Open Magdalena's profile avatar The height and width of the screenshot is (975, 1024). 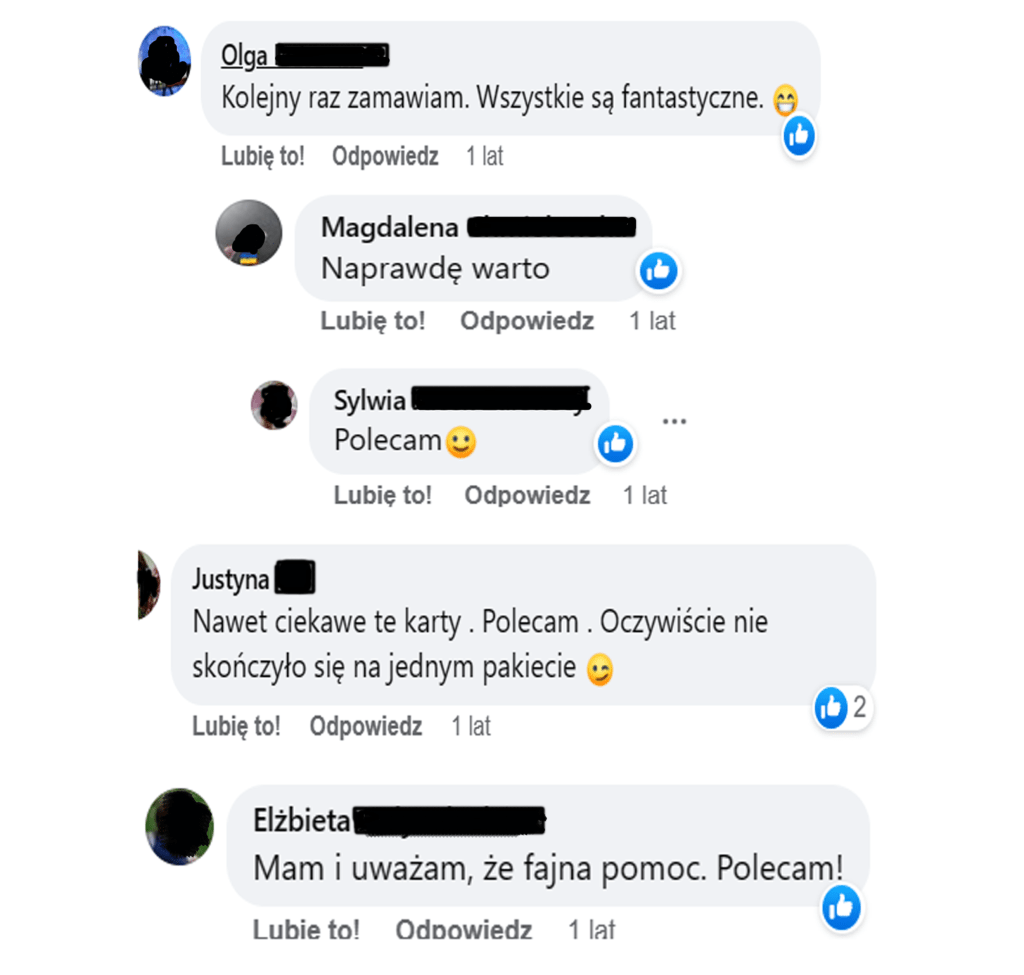point(249,232)
